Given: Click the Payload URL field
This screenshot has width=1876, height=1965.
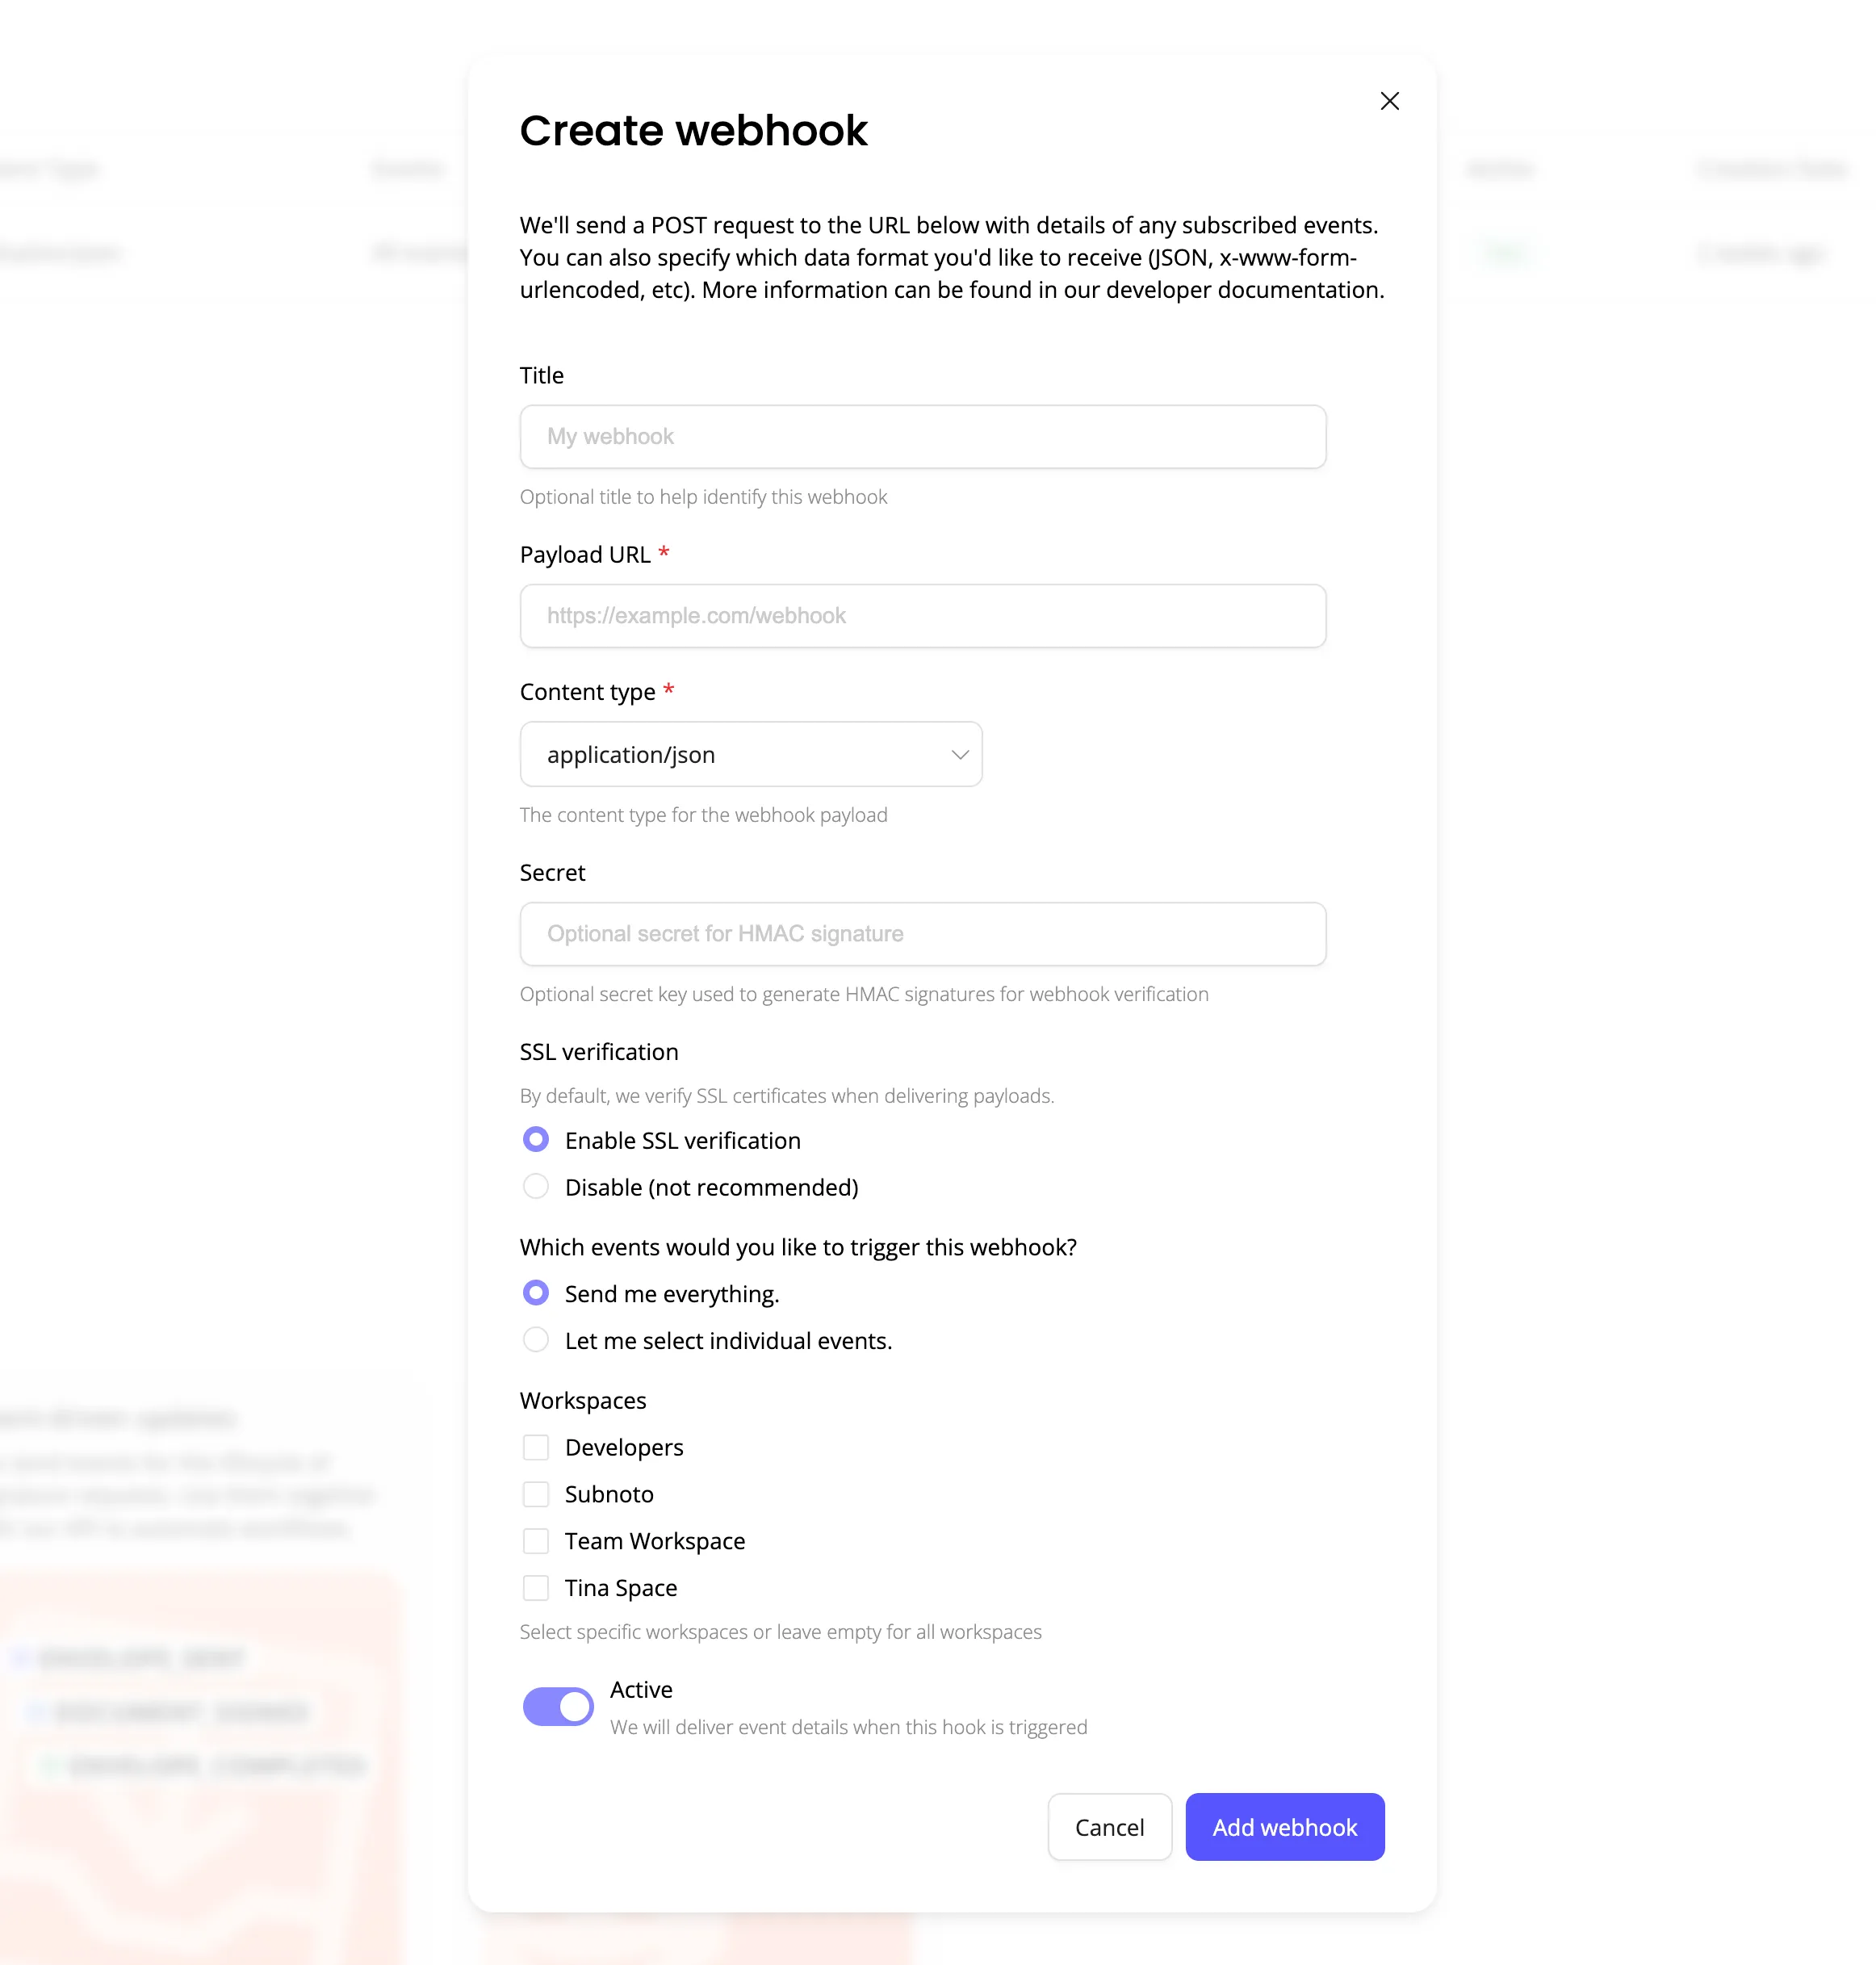Looking at the screenshot, I should [x=922, y=616].
